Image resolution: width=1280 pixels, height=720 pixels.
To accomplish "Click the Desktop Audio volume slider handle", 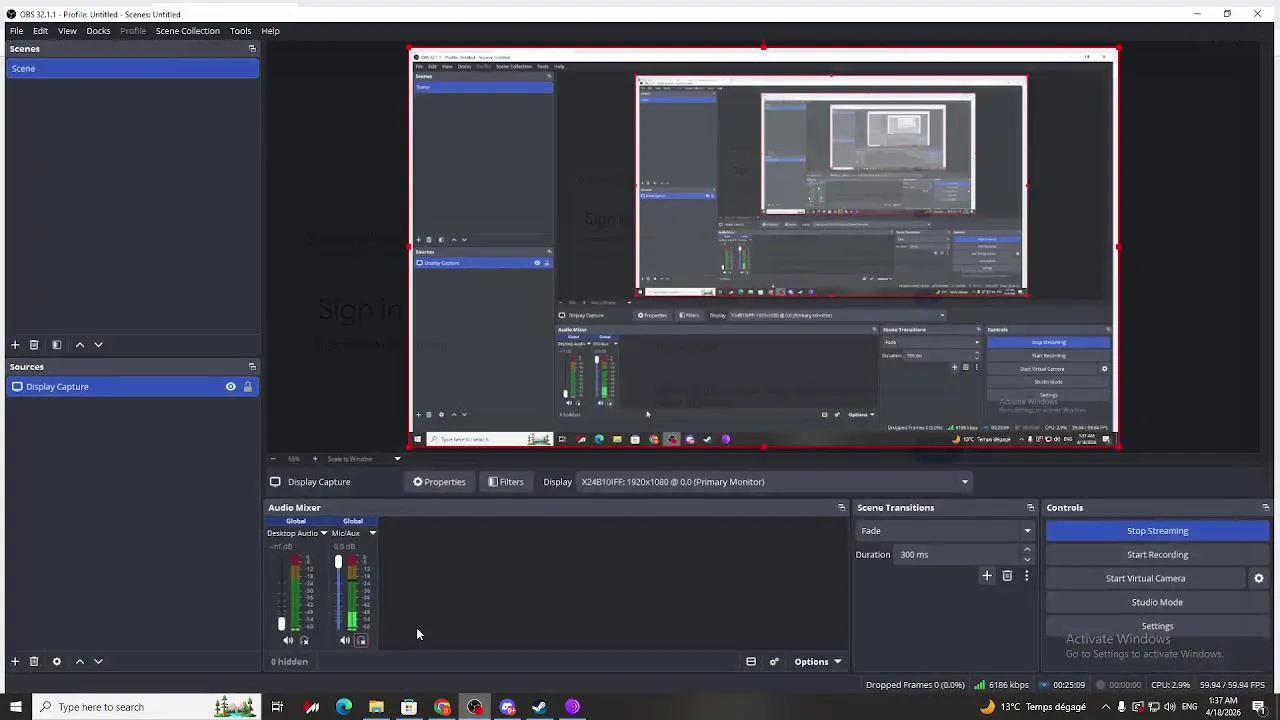I will coord(281,623).
